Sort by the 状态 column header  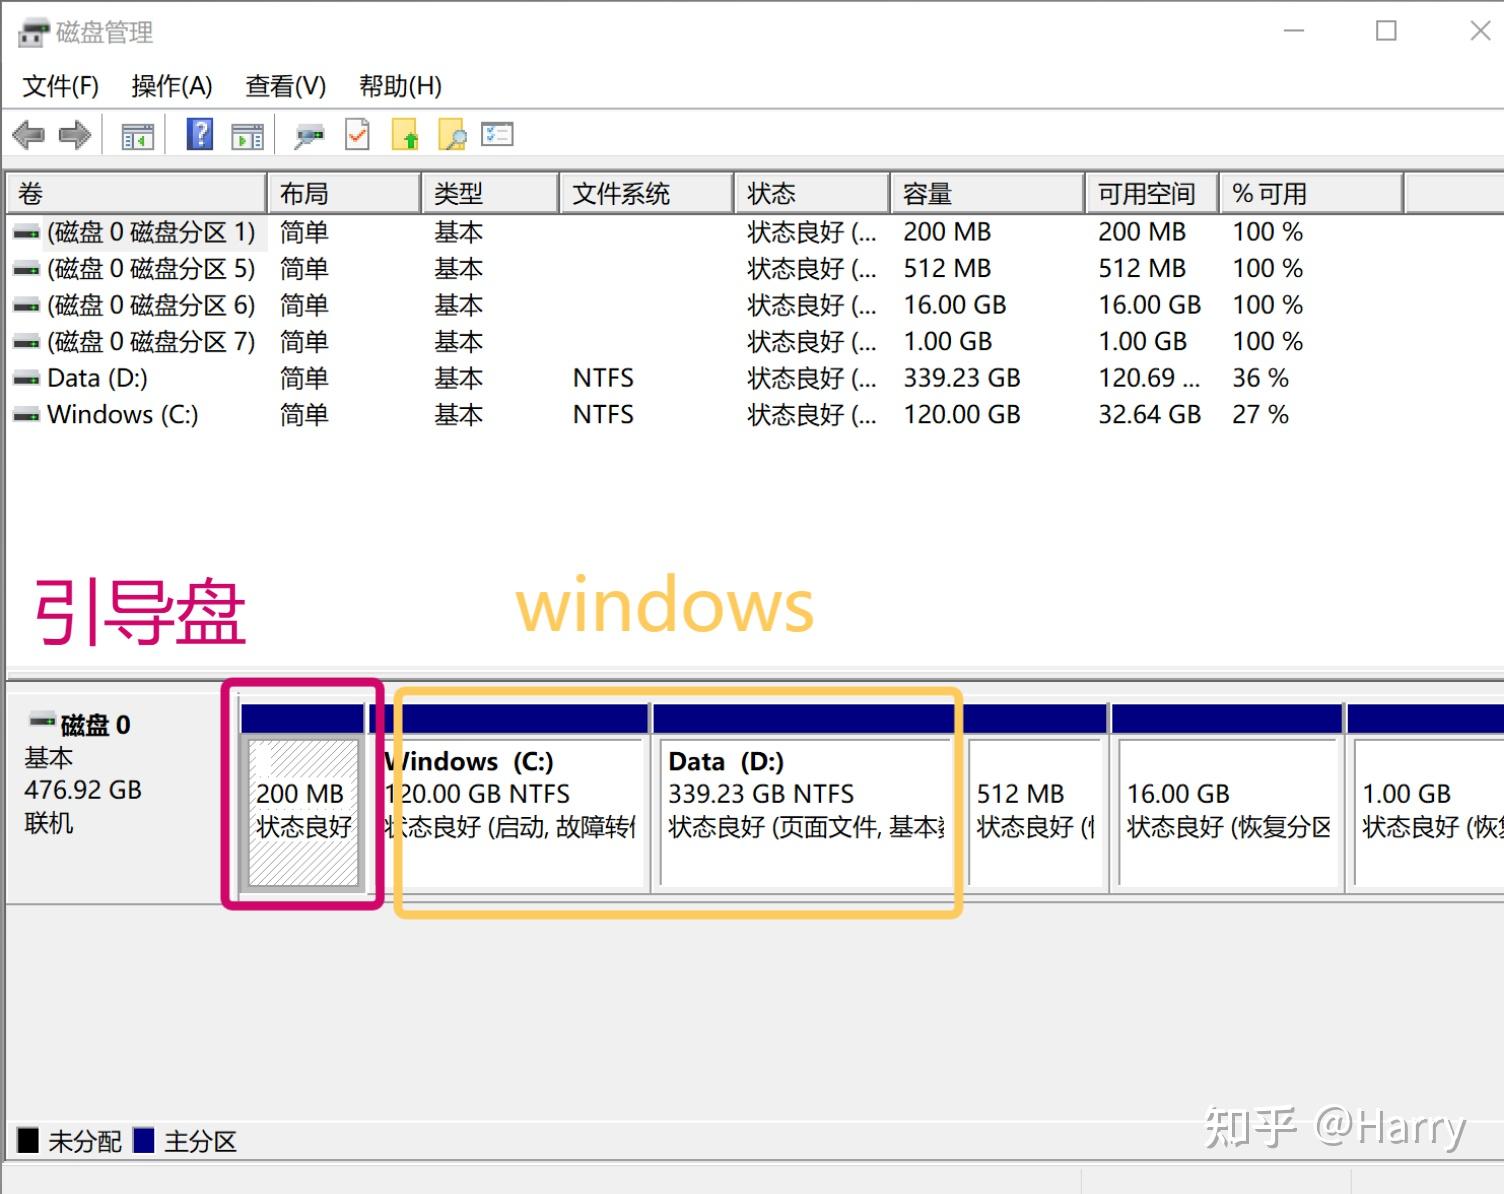point(812,193)
